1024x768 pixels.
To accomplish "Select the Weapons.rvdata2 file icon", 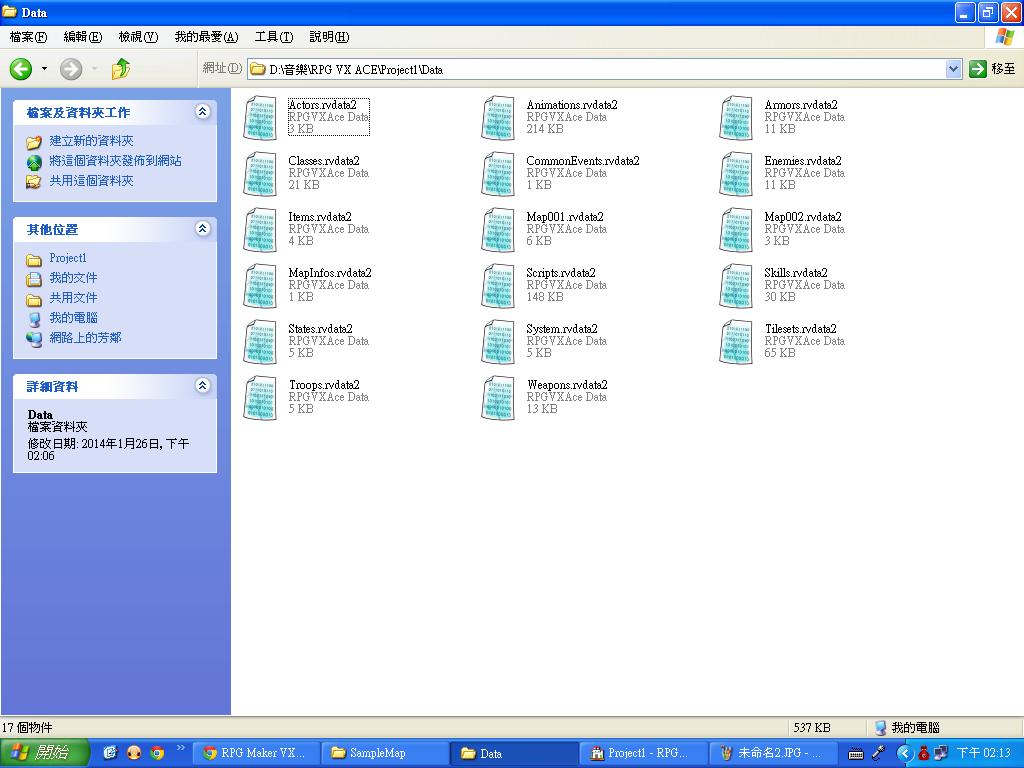I will click(x=498, y=398).
